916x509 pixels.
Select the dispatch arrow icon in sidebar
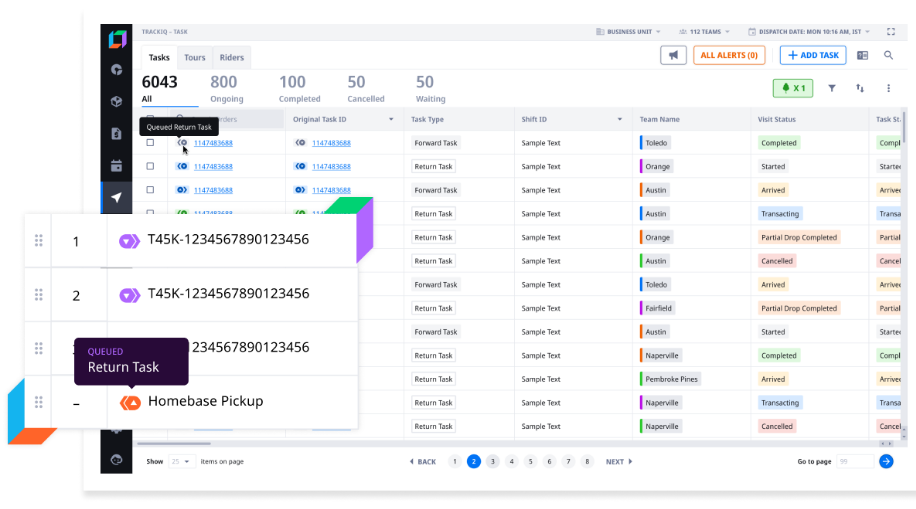(117, 198)
